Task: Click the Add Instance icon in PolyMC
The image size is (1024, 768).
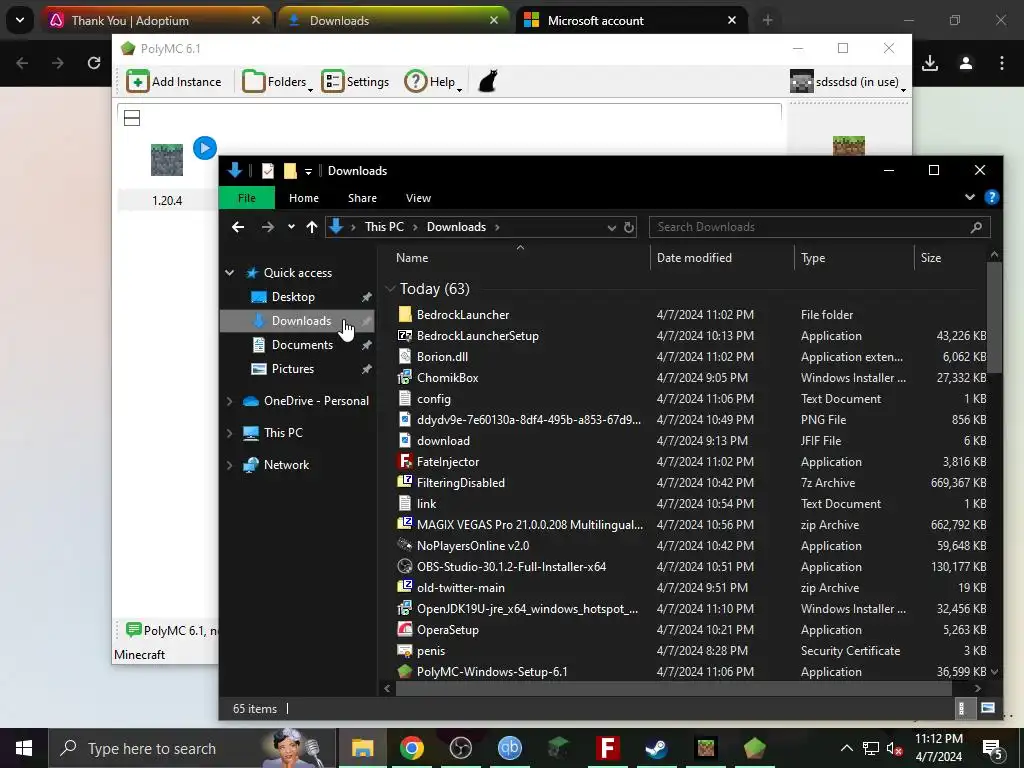Action: click(x=138, y=82)
